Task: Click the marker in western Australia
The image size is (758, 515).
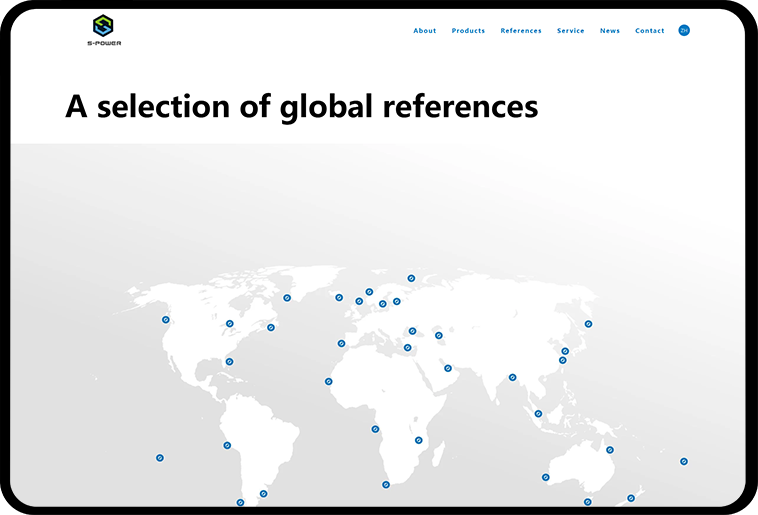Action: pos(546,477)
